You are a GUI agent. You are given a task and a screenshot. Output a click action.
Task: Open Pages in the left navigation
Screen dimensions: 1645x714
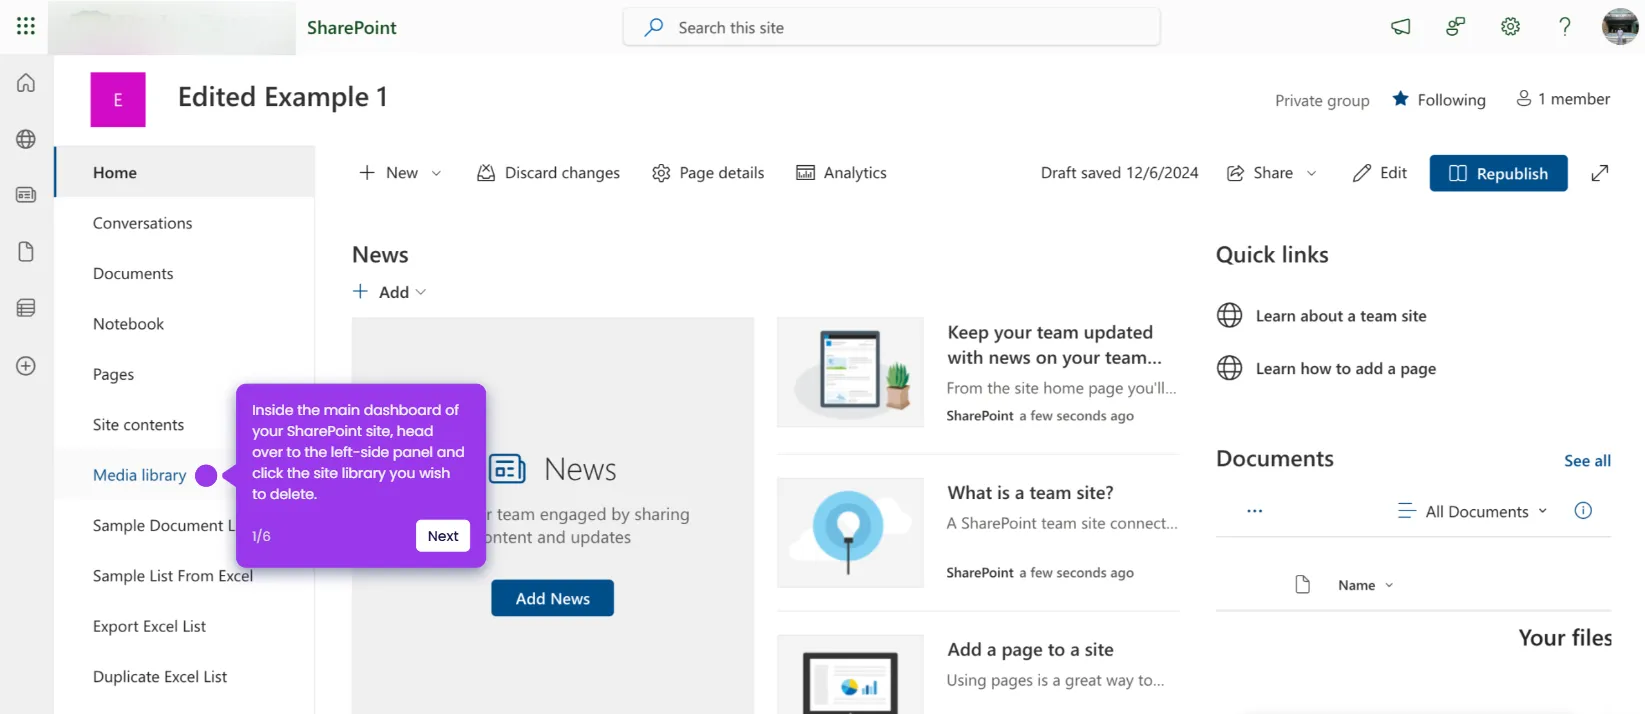[113, 374]
